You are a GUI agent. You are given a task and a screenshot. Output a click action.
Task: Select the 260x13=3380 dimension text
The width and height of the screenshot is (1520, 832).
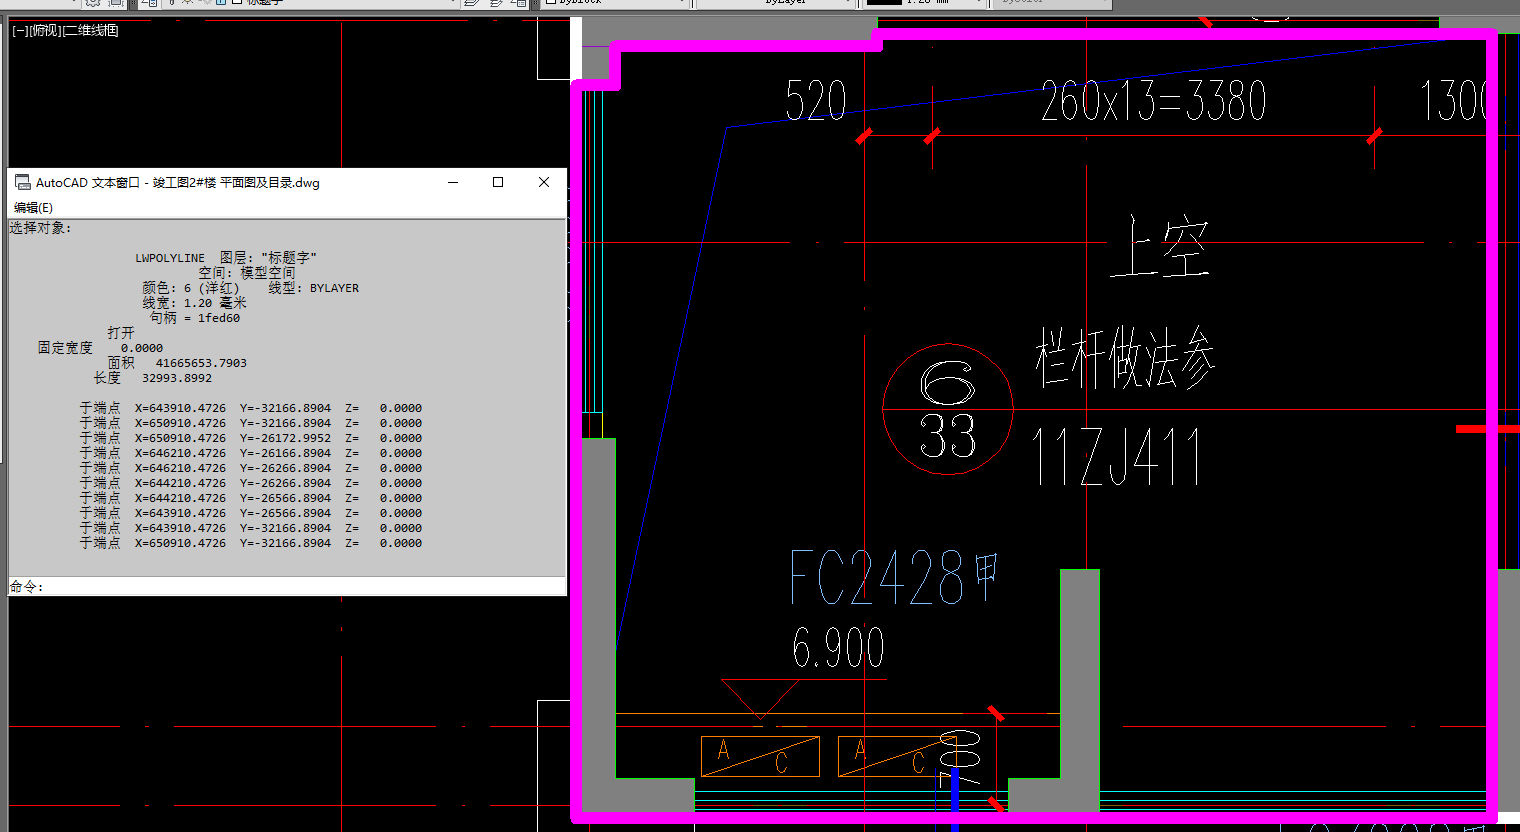coord(1153,101)
